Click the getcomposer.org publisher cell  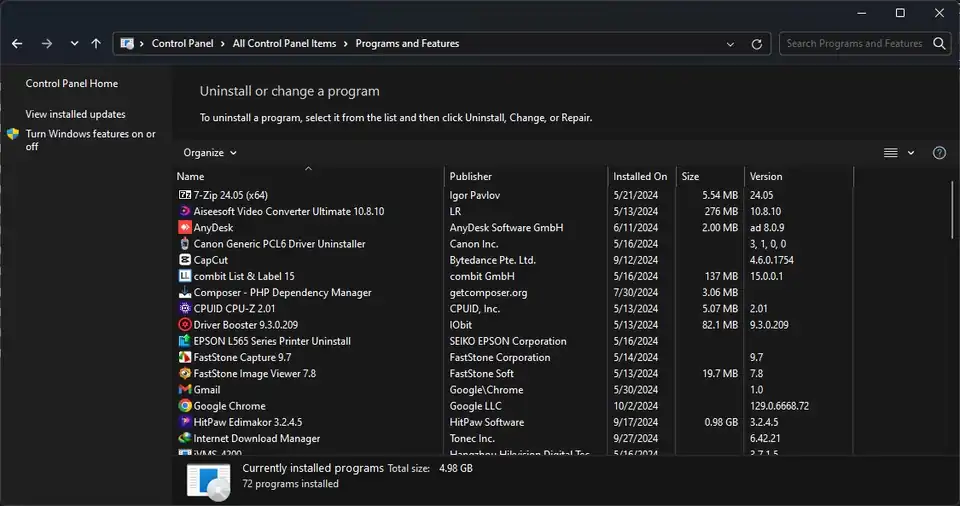coord(488,292)
